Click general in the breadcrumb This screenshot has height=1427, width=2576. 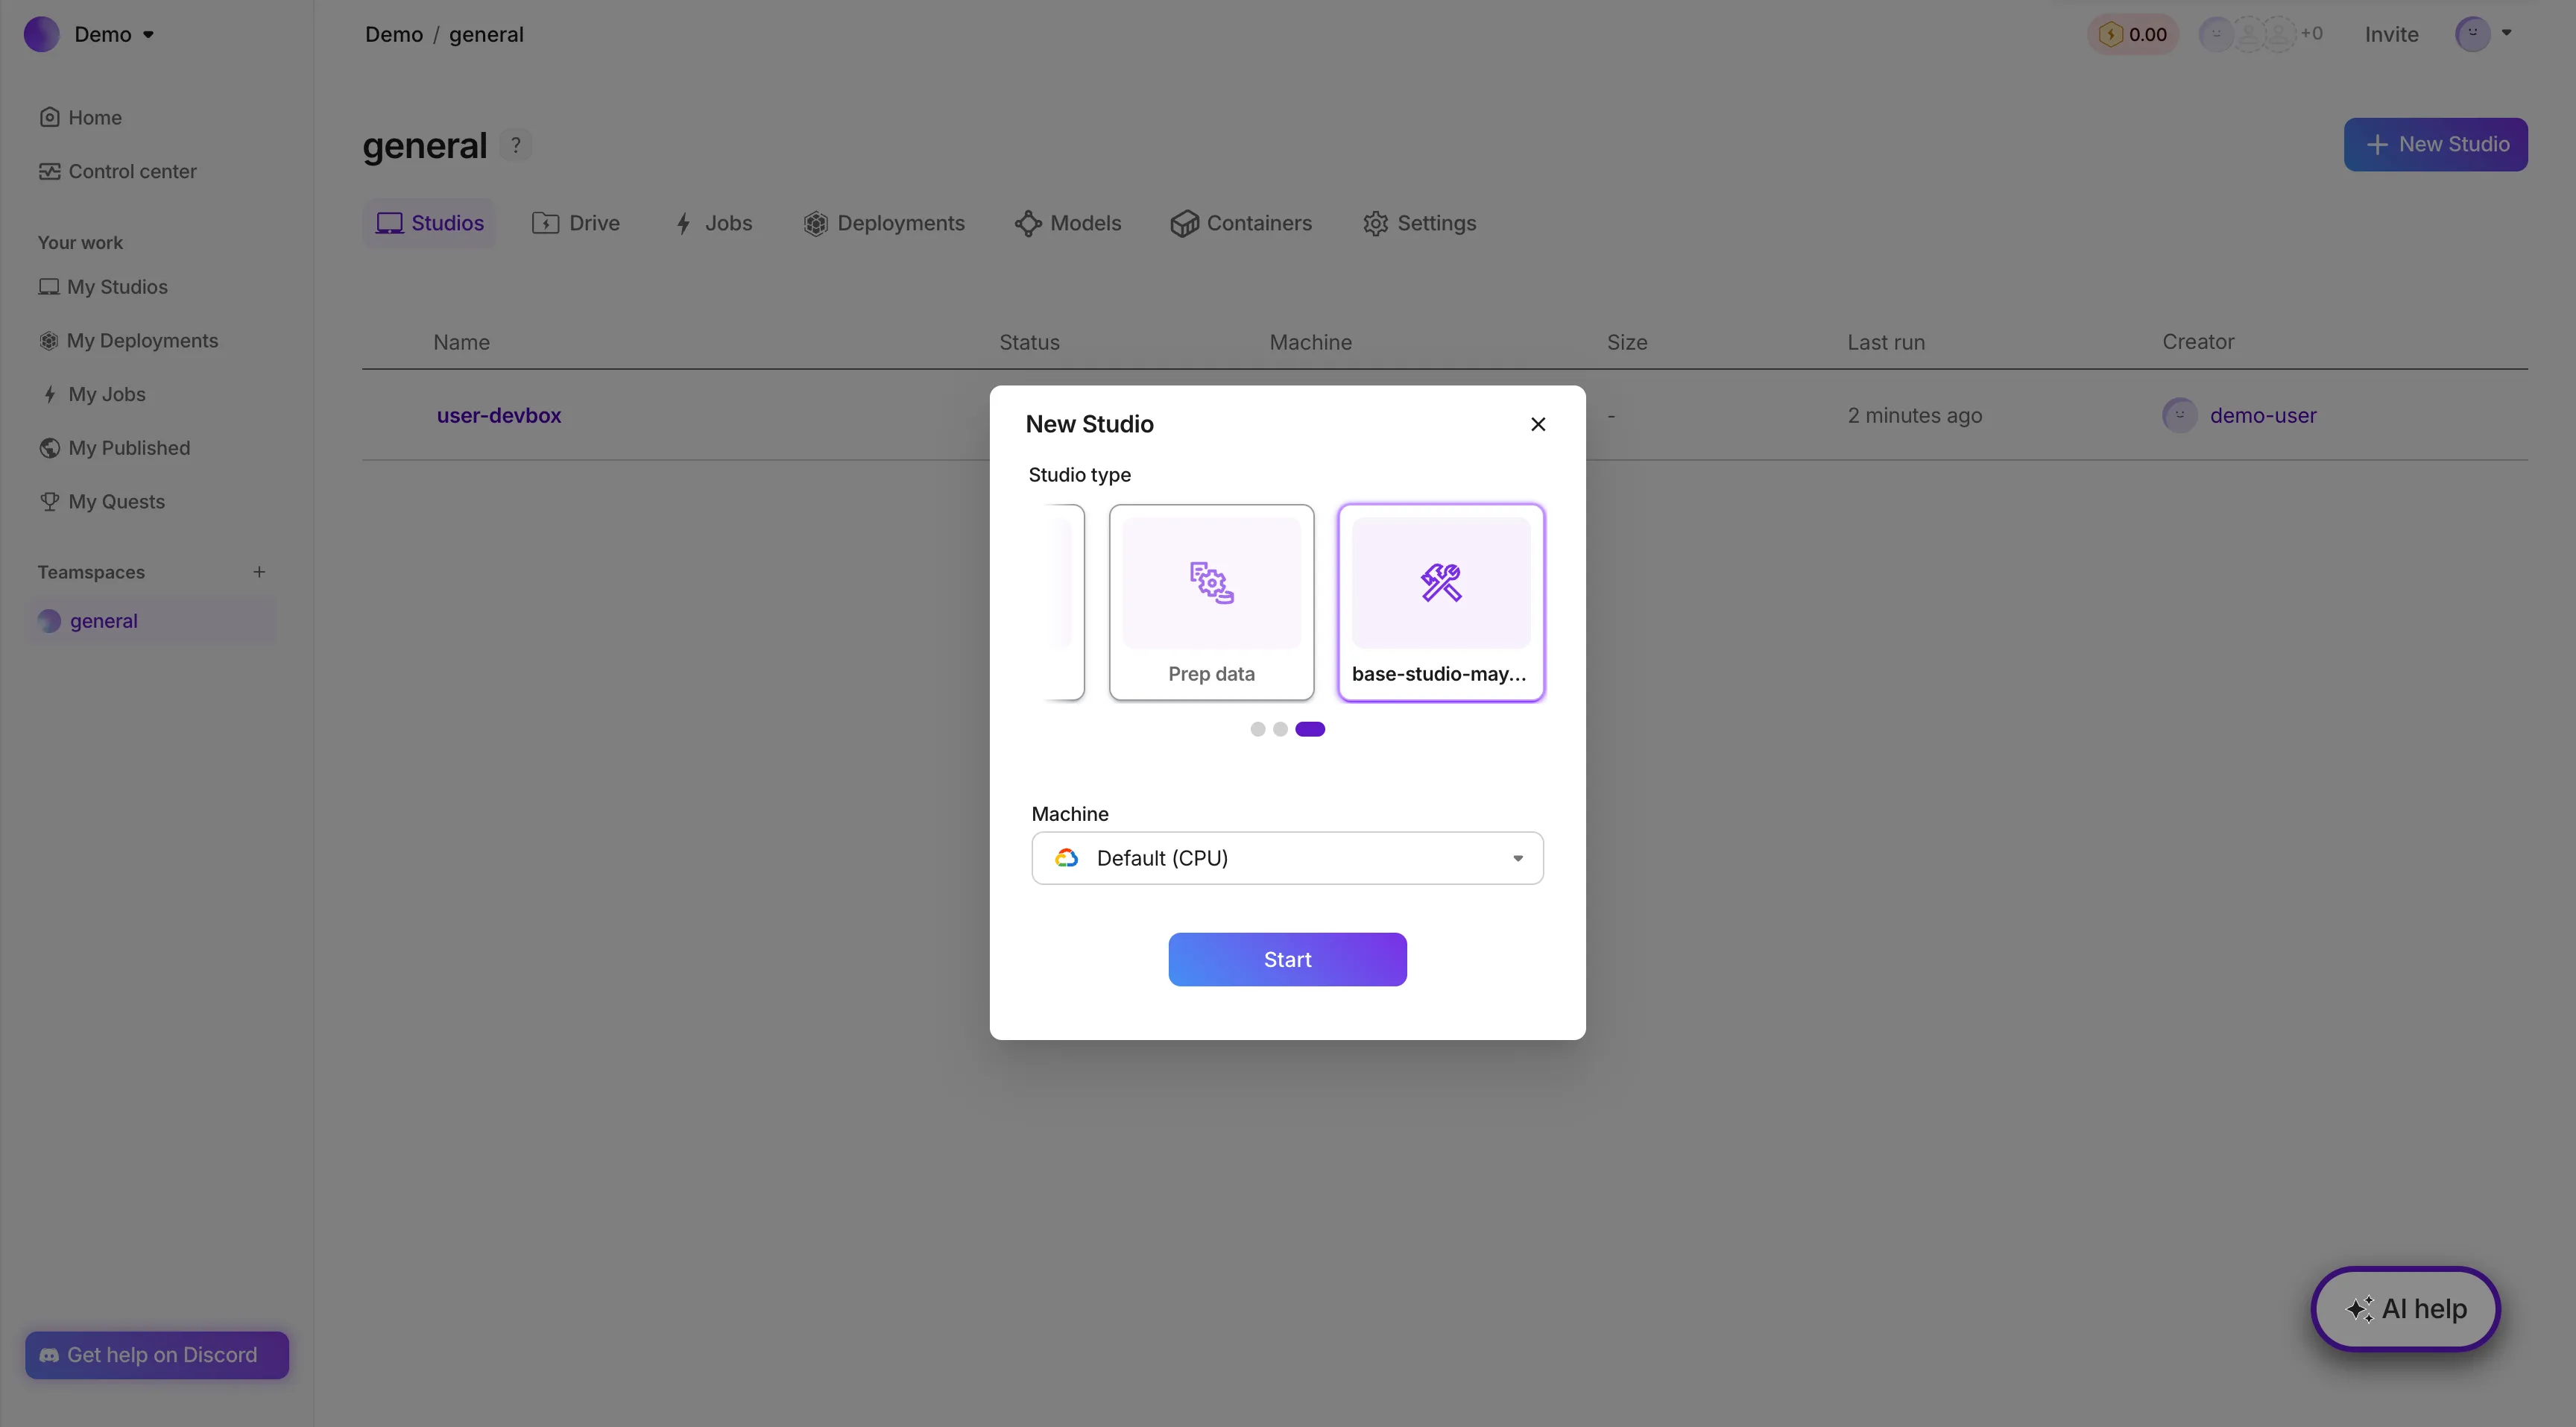[x=486, y=34]
